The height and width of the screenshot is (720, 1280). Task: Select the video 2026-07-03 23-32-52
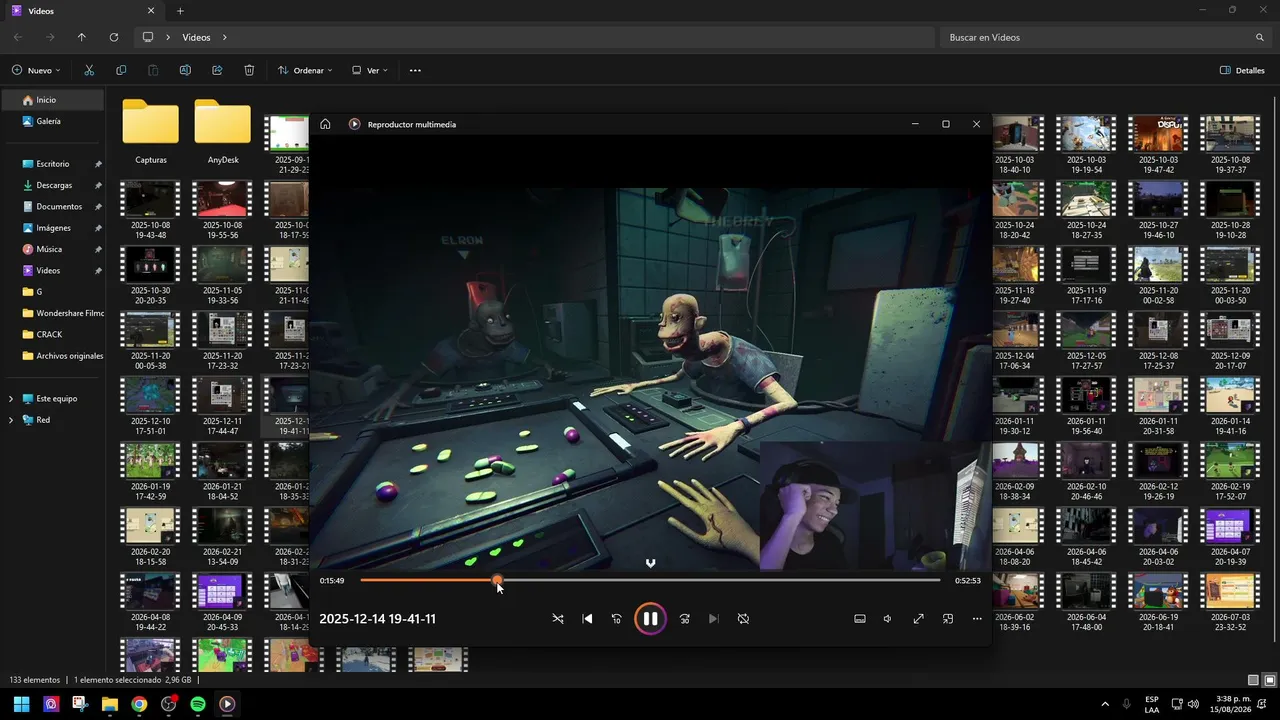(1229, 601)
